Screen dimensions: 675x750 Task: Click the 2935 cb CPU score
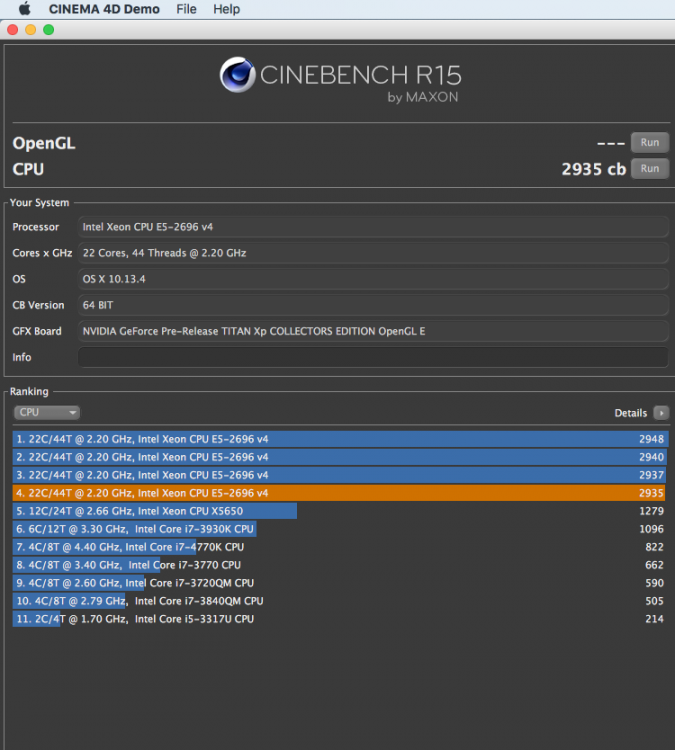click(593, 169)
